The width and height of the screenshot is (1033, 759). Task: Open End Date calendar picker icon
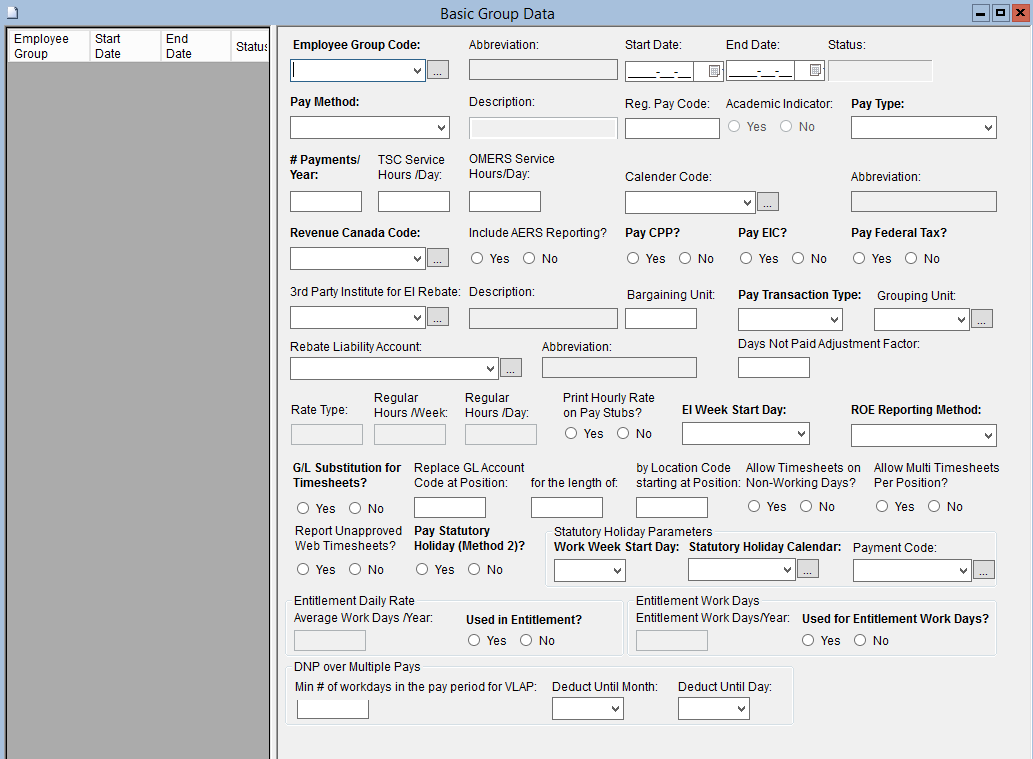815,71
